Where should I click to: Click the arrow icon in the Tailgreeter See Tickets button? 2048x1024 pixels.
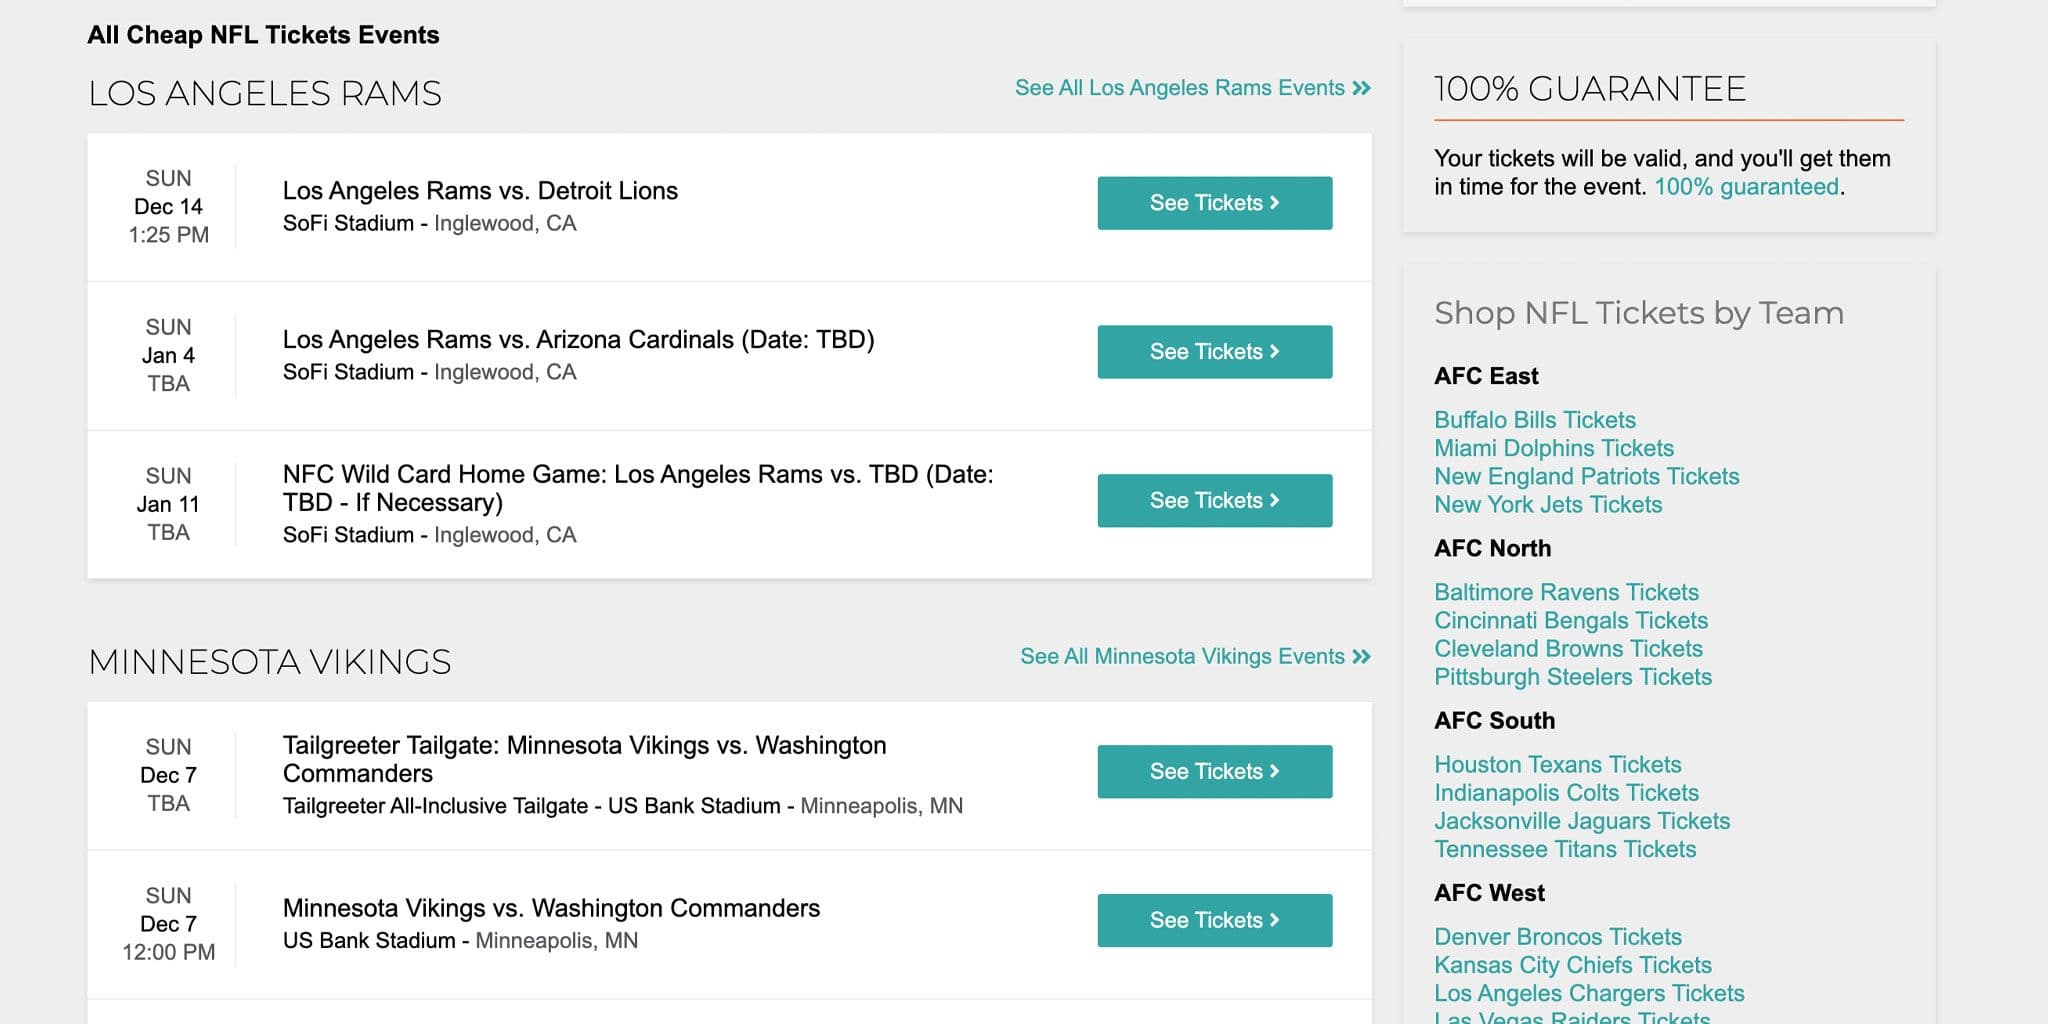[1271, 771]
